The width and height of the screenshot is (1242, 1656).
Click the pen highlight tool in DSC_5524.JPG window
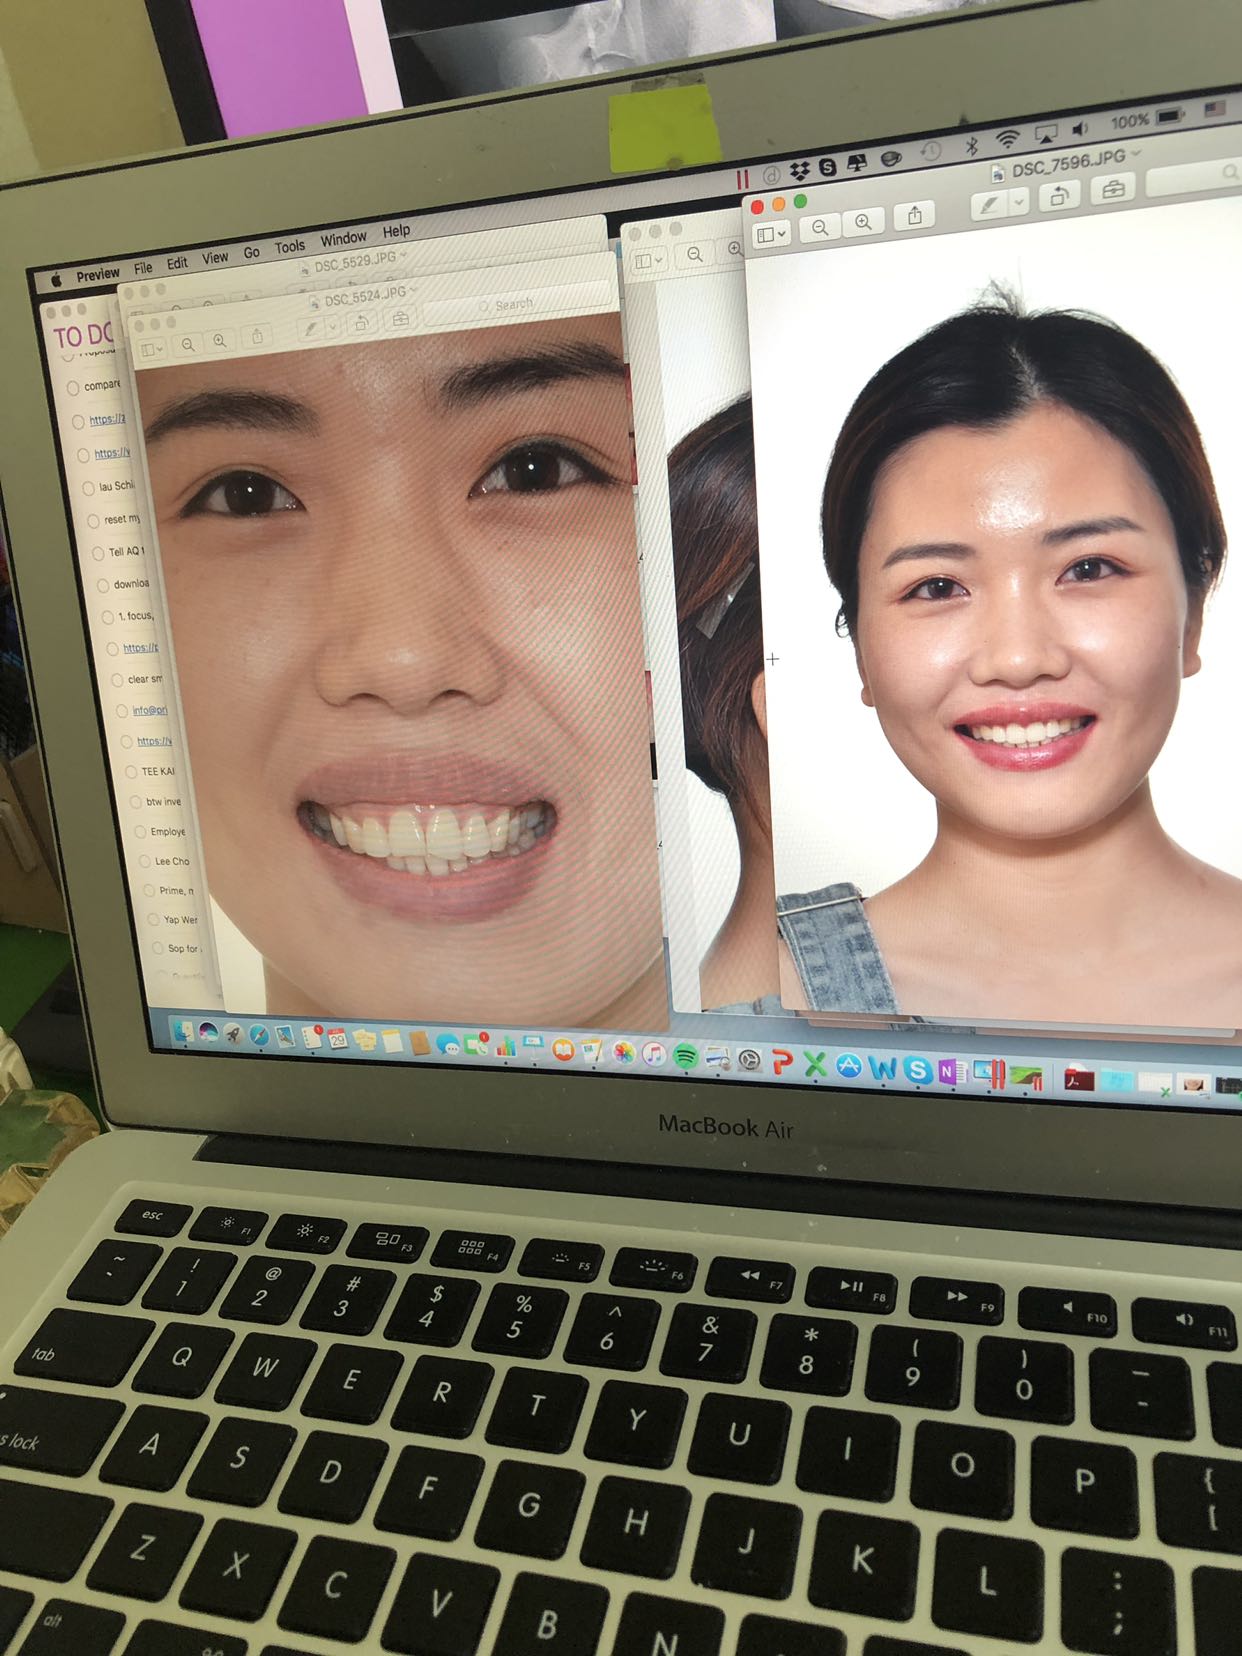click(310, 329)
